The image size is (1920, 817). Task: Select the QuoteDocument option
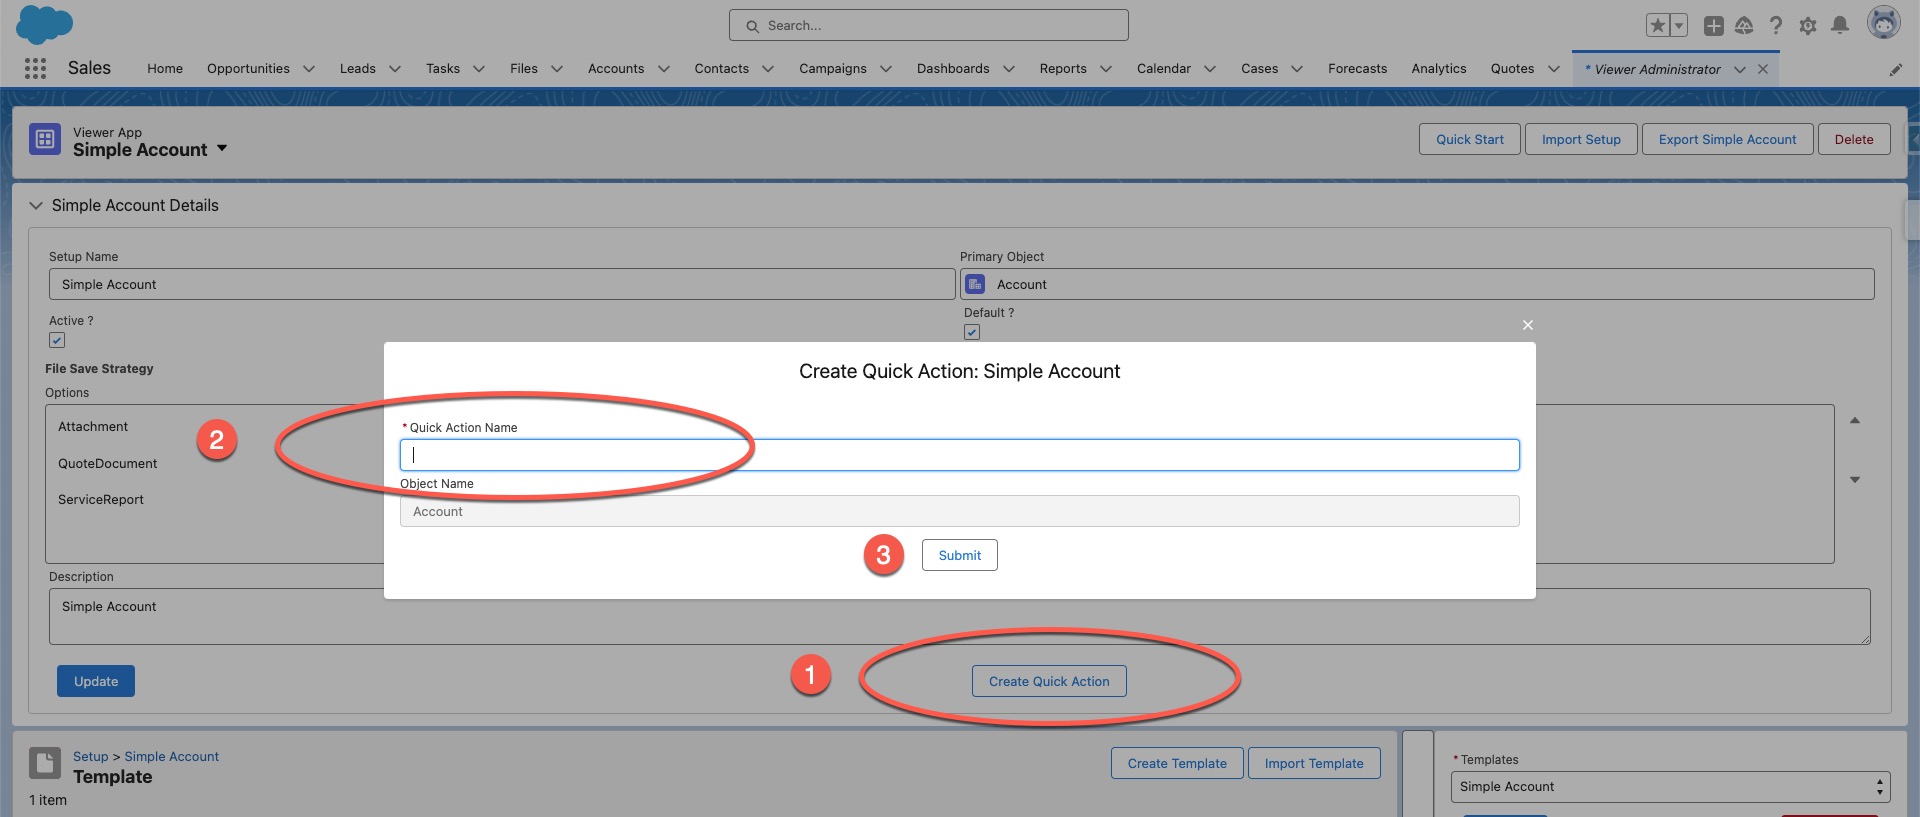point(108,464)
